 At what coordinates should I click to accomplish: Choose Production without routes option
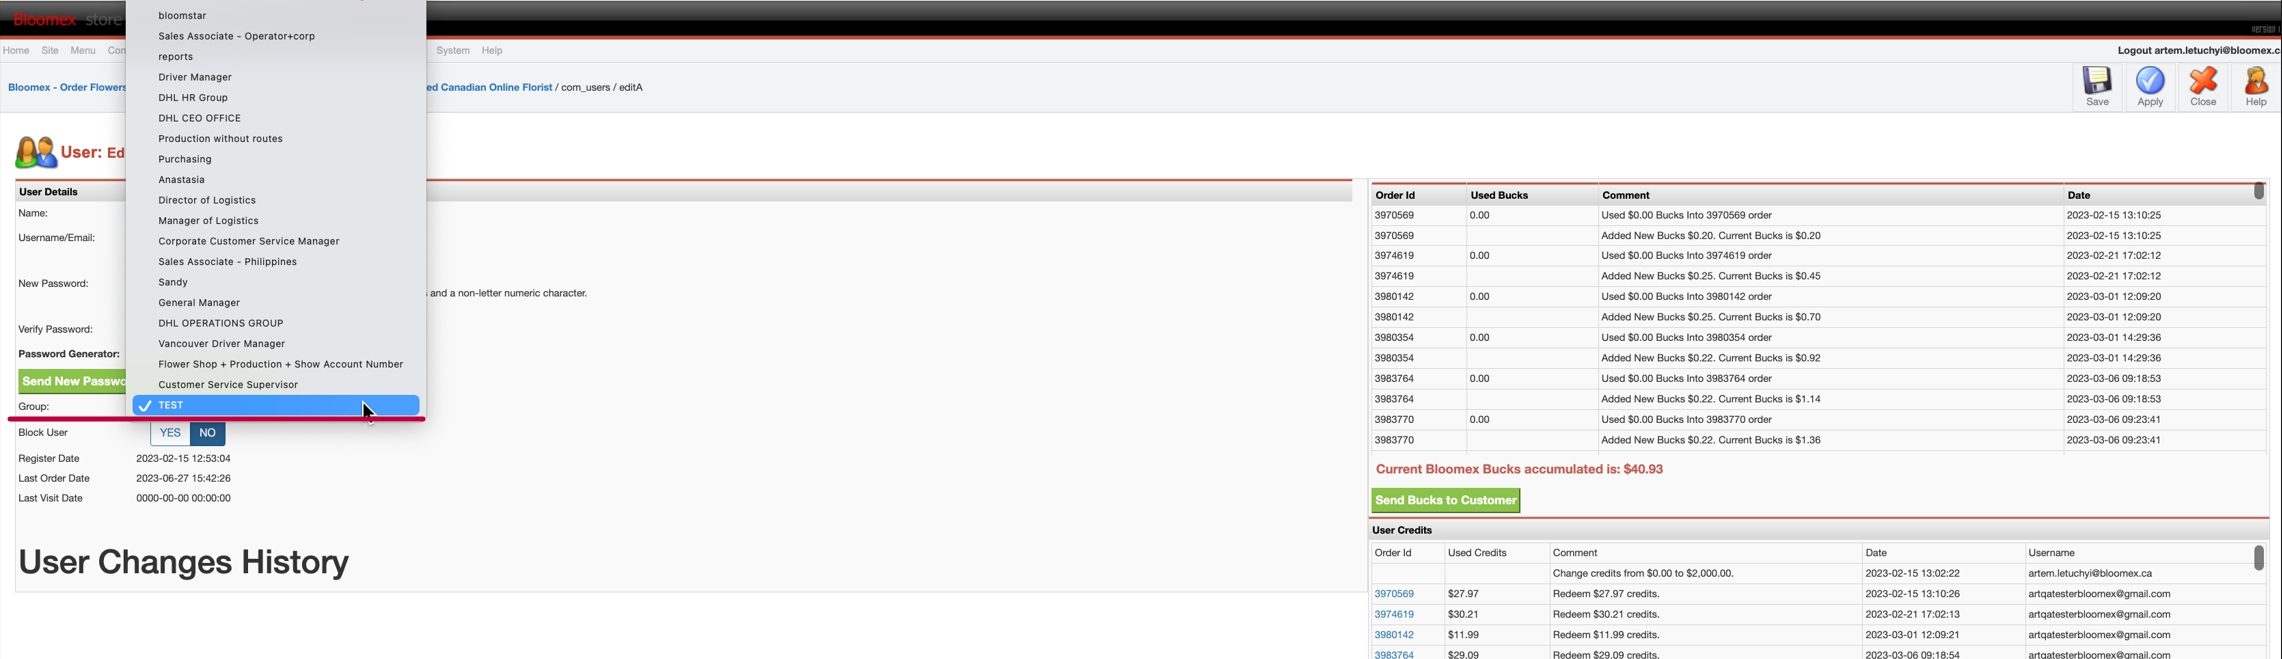[221, 139]
